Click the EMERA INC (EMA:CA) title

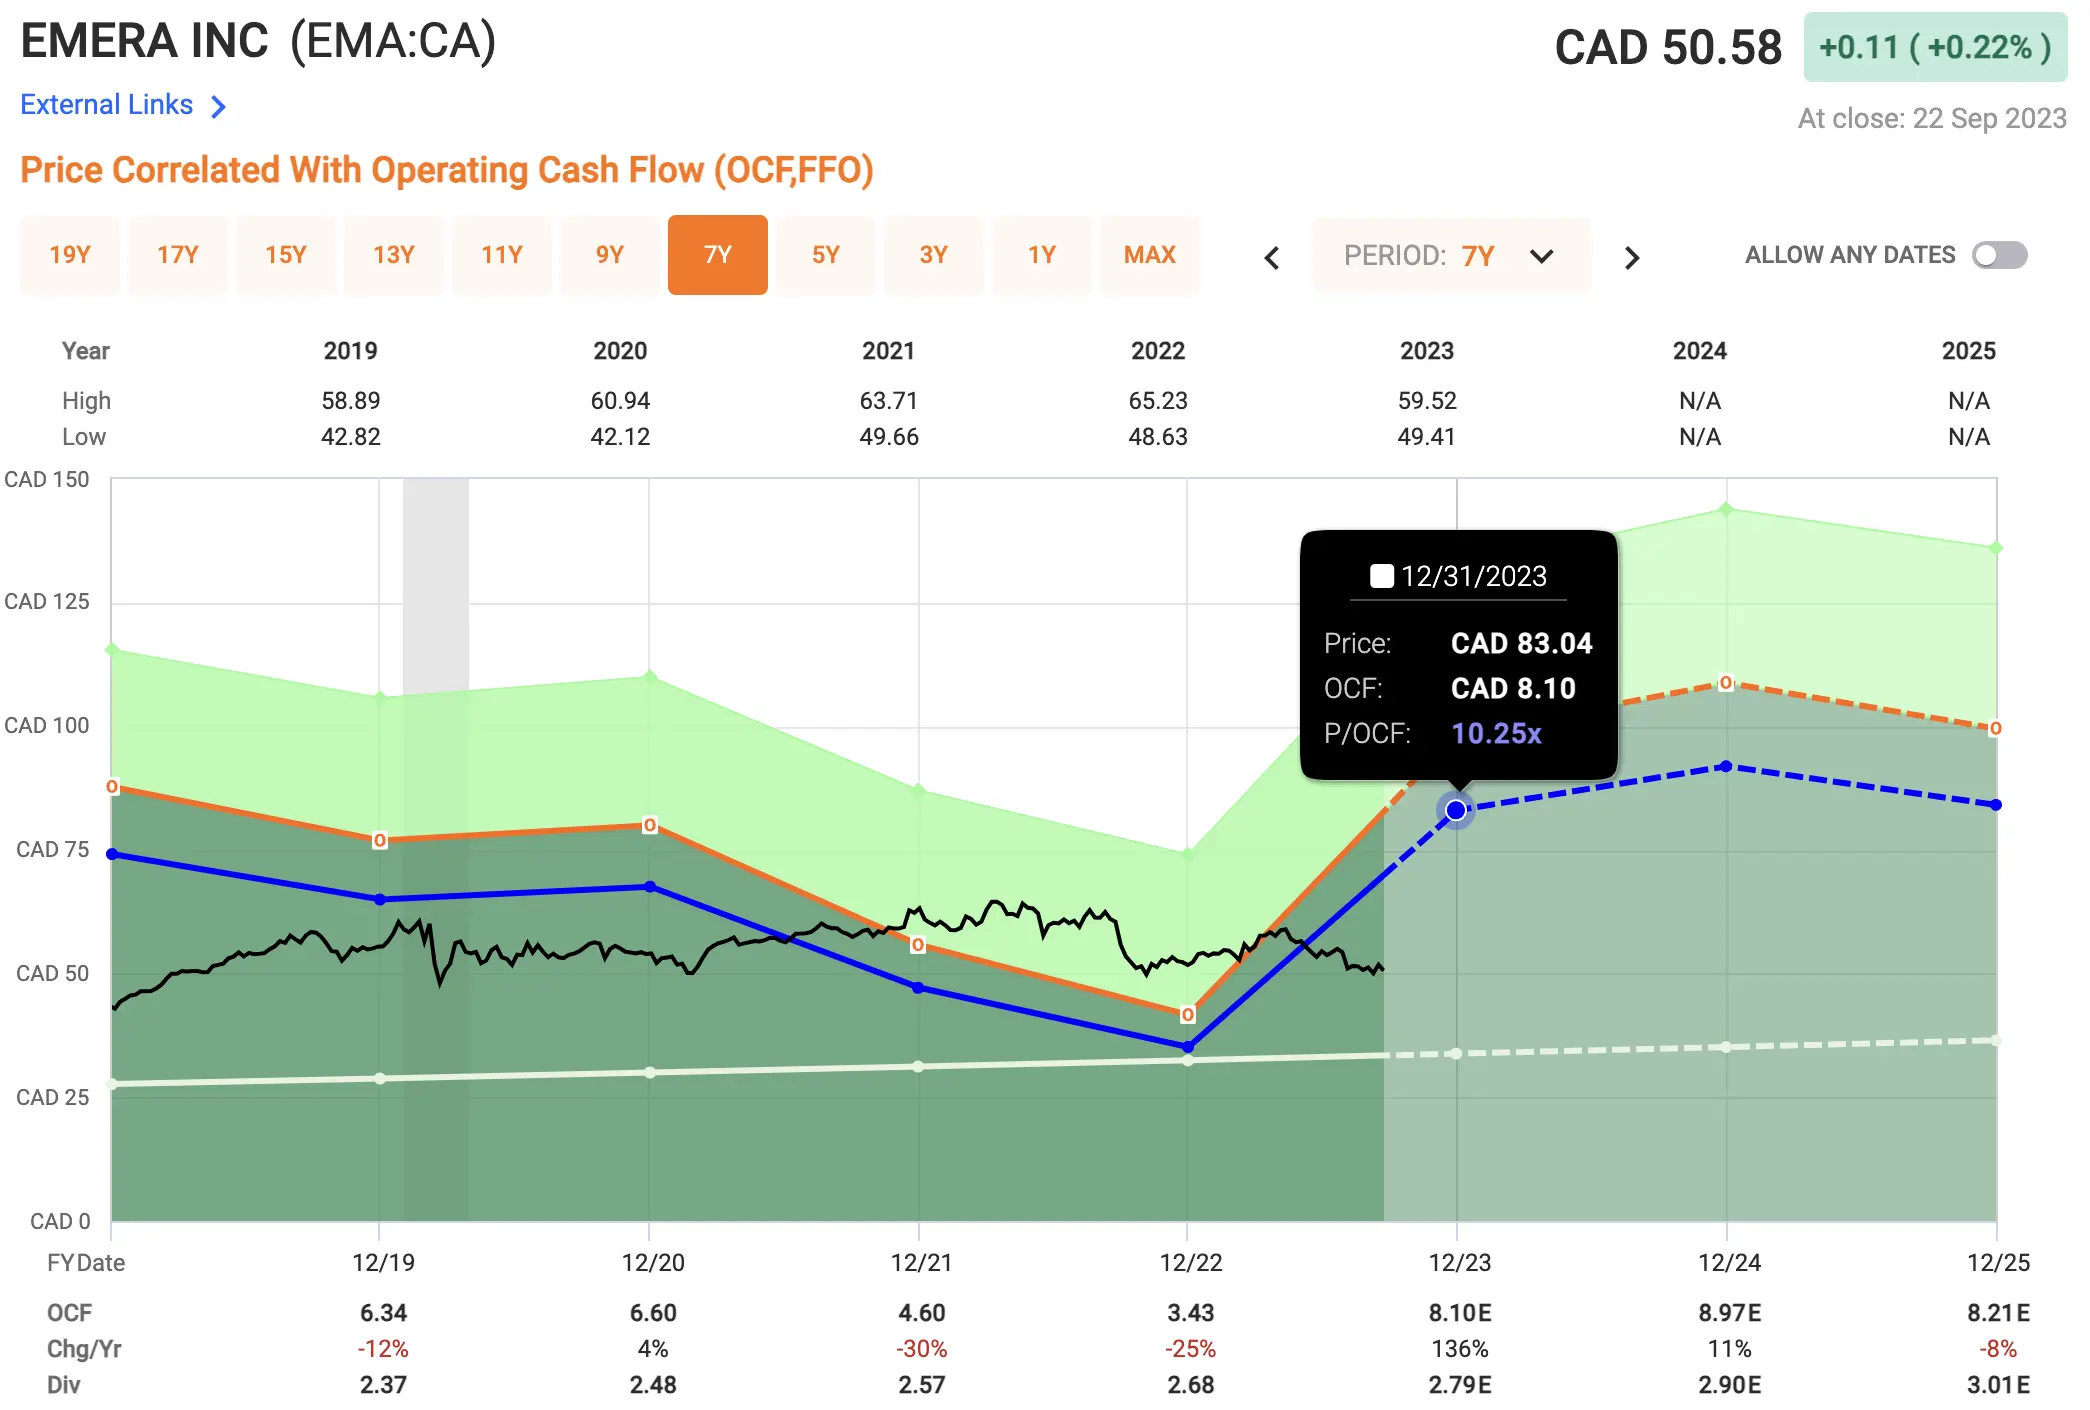point(259,42)
